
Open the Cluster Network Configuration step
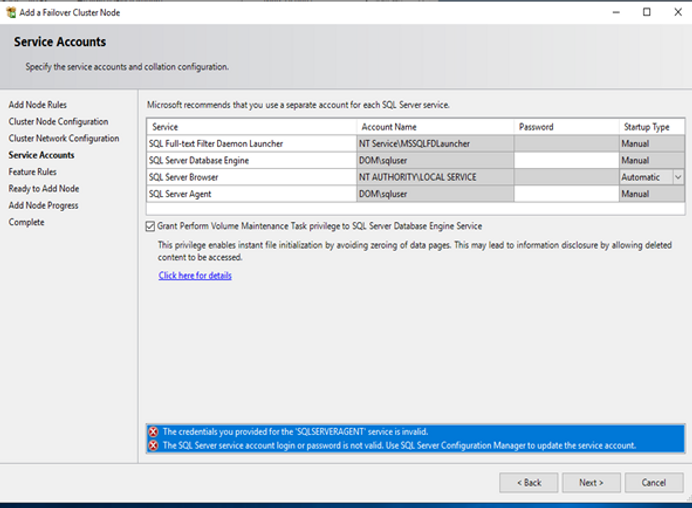click(x=64, y=138)
